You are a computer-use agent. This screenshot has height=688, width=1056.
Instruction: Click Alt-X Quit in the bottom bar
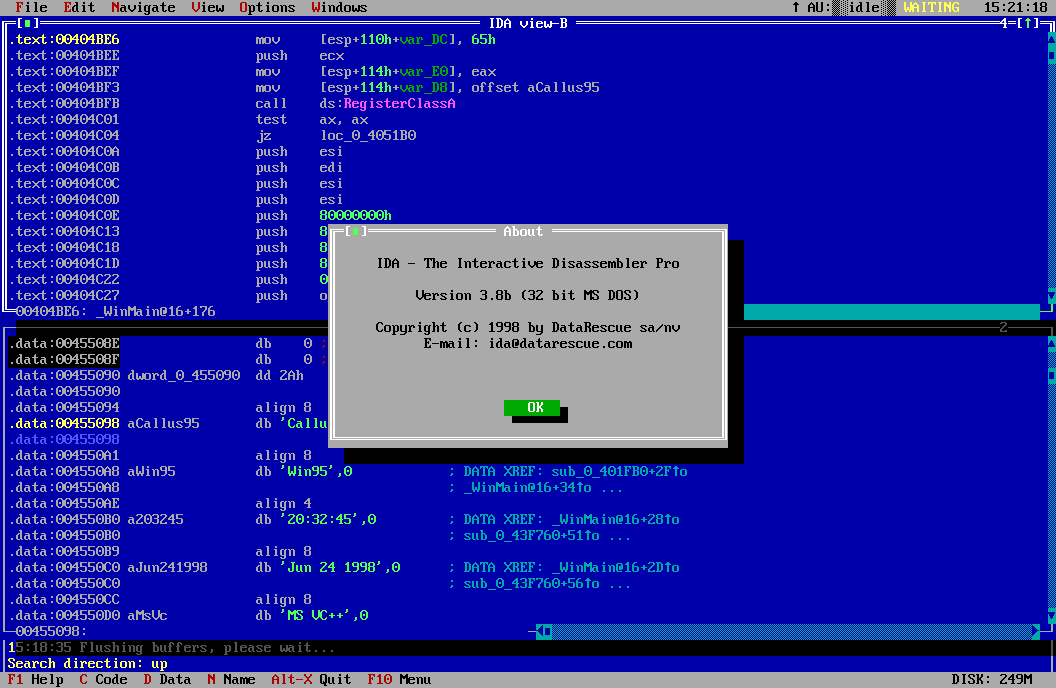point(311,679)
